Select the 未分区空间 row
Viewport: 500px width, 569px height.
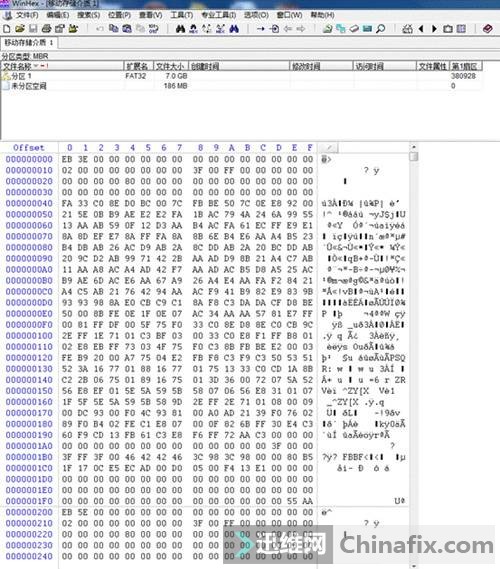(241, 86)
